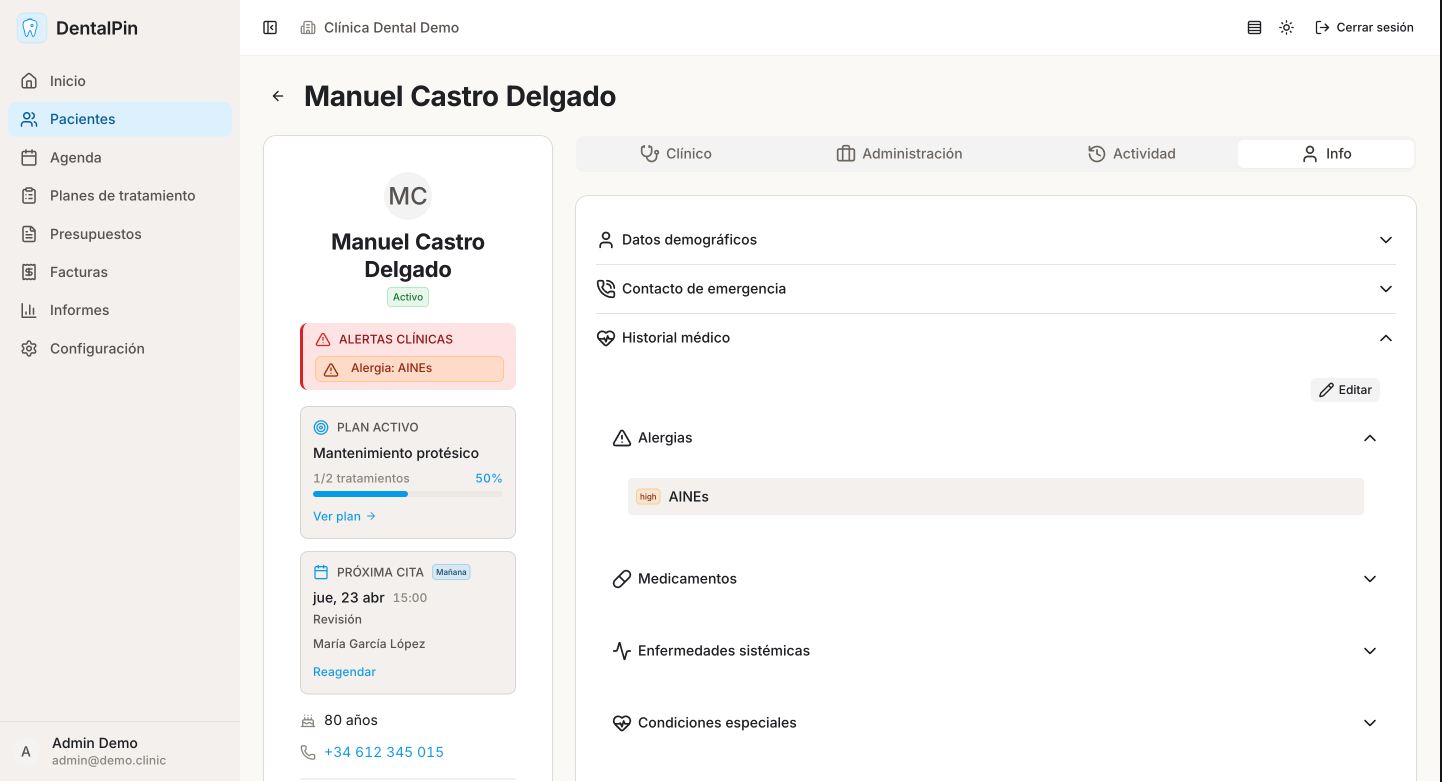Open the Administración tab
1442x782 pixels.
point(899,154)
